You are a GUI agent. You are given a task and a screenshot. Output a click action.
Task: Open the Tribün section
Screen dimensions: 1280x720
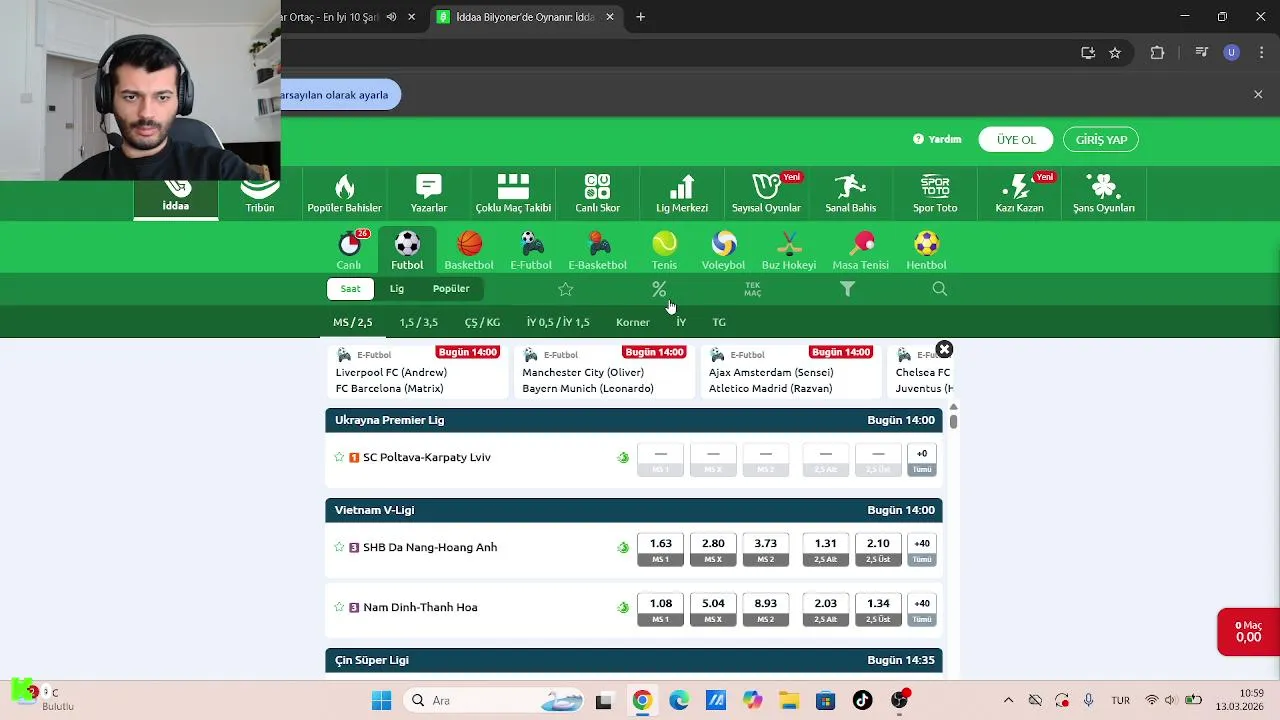click(260, 197)
